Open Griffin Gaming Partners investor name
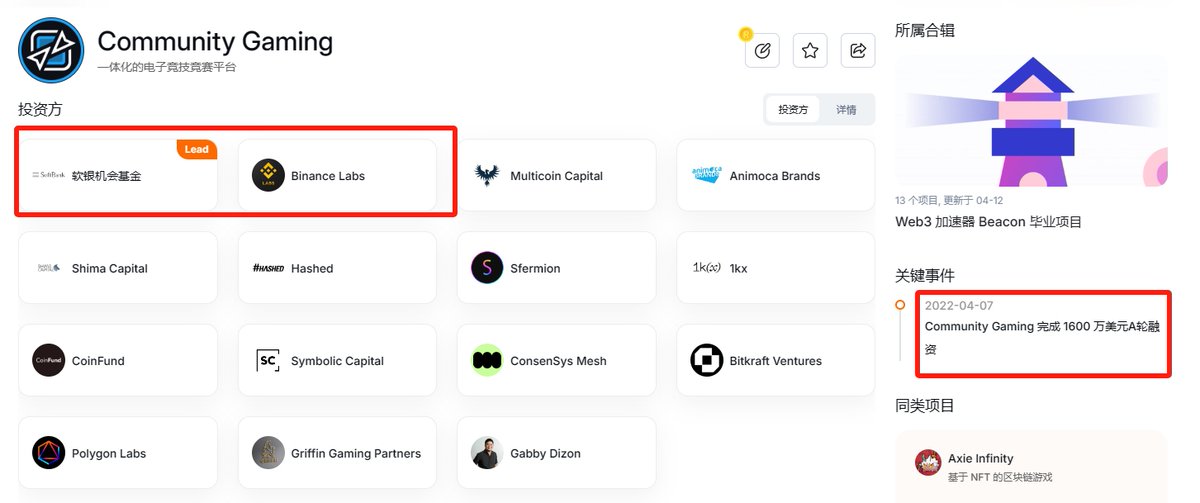This screenshot has height=503, width=1200. tap(356, 453)
